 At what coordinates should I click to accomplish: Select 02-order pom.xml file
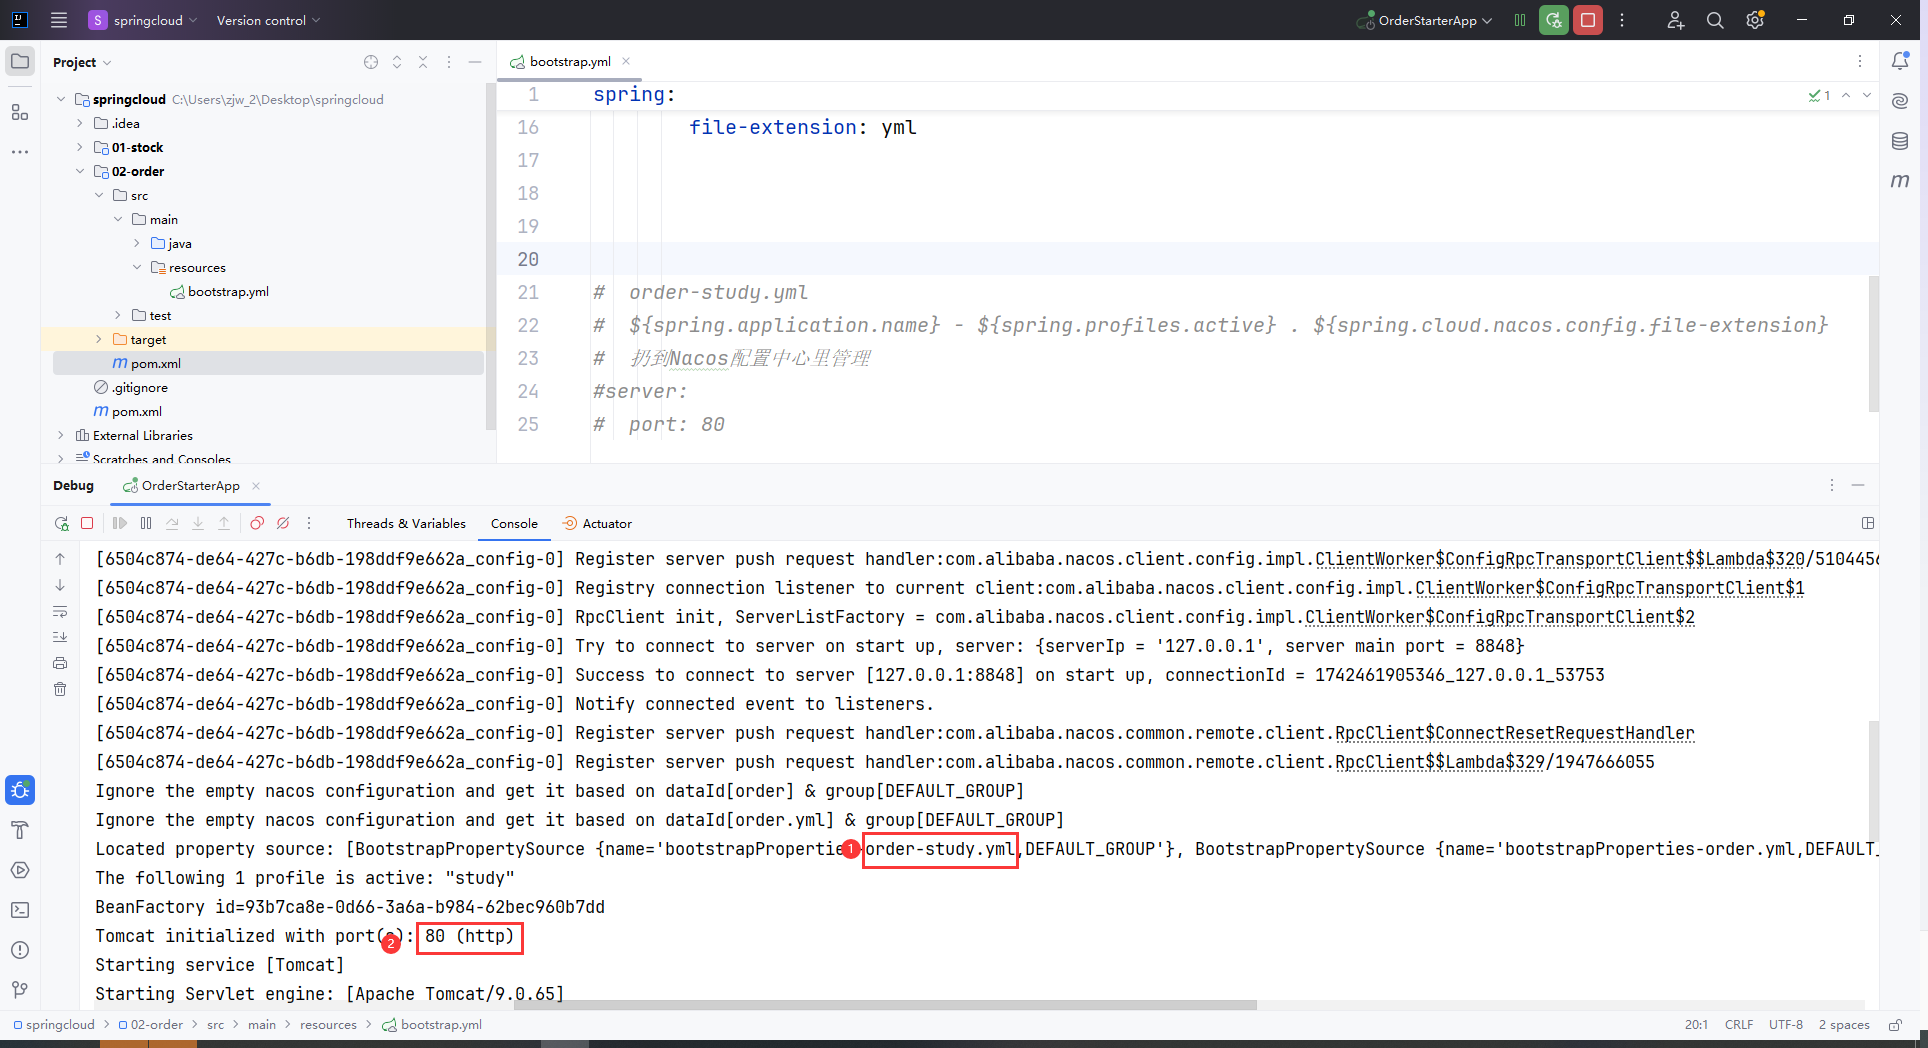[x=155, y=363]
